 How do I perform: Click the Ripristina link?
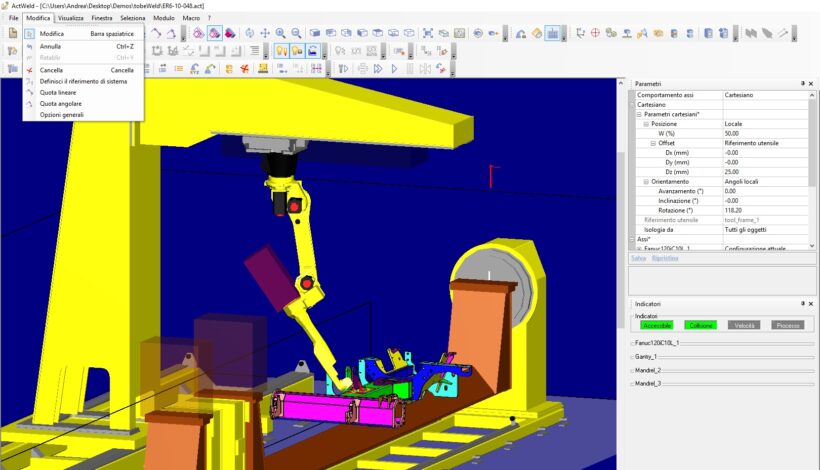click(664, 258)
